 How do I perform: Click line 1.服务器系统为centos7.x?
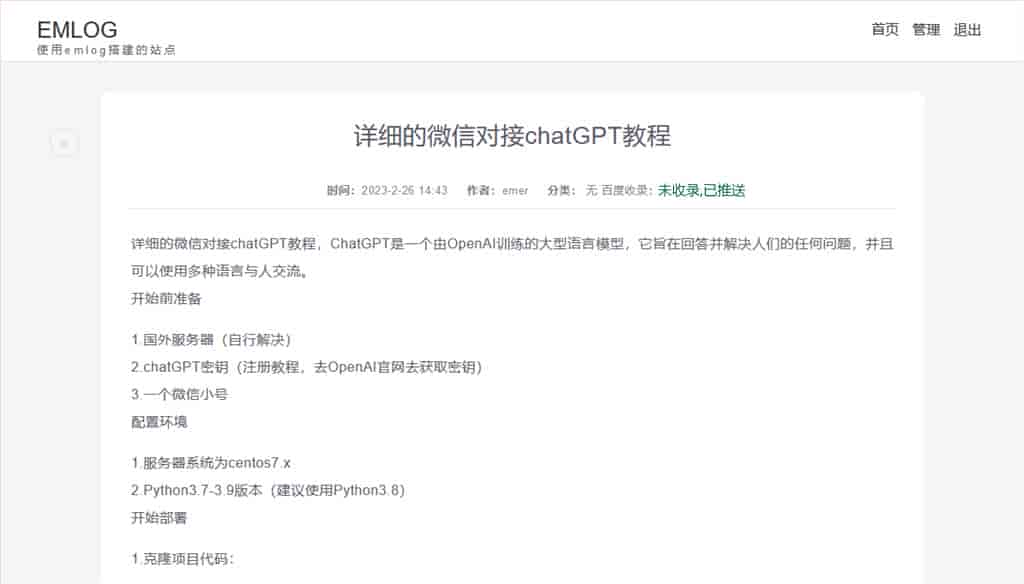(x=210, y=463)
